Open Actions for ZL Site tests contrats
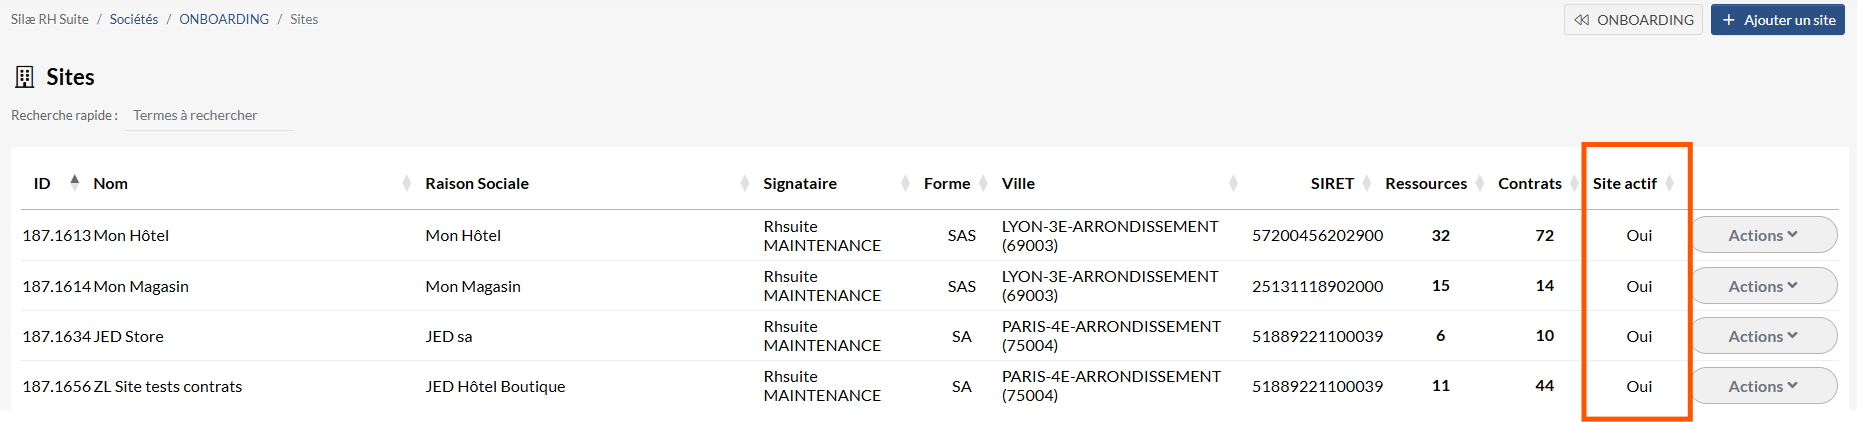 pyautogui.click(x=1764, y=386)
